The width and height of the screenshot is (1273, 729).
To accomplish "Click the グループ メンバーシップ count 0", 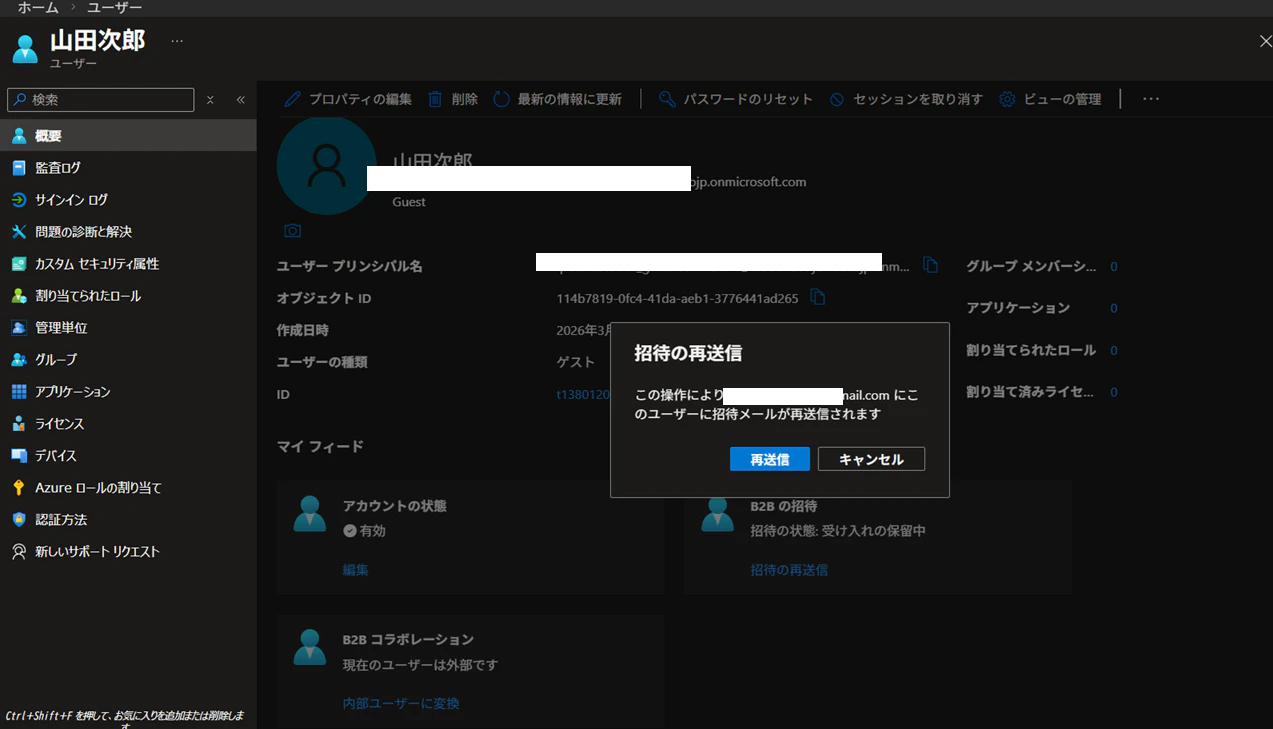I will [1114, 267].
